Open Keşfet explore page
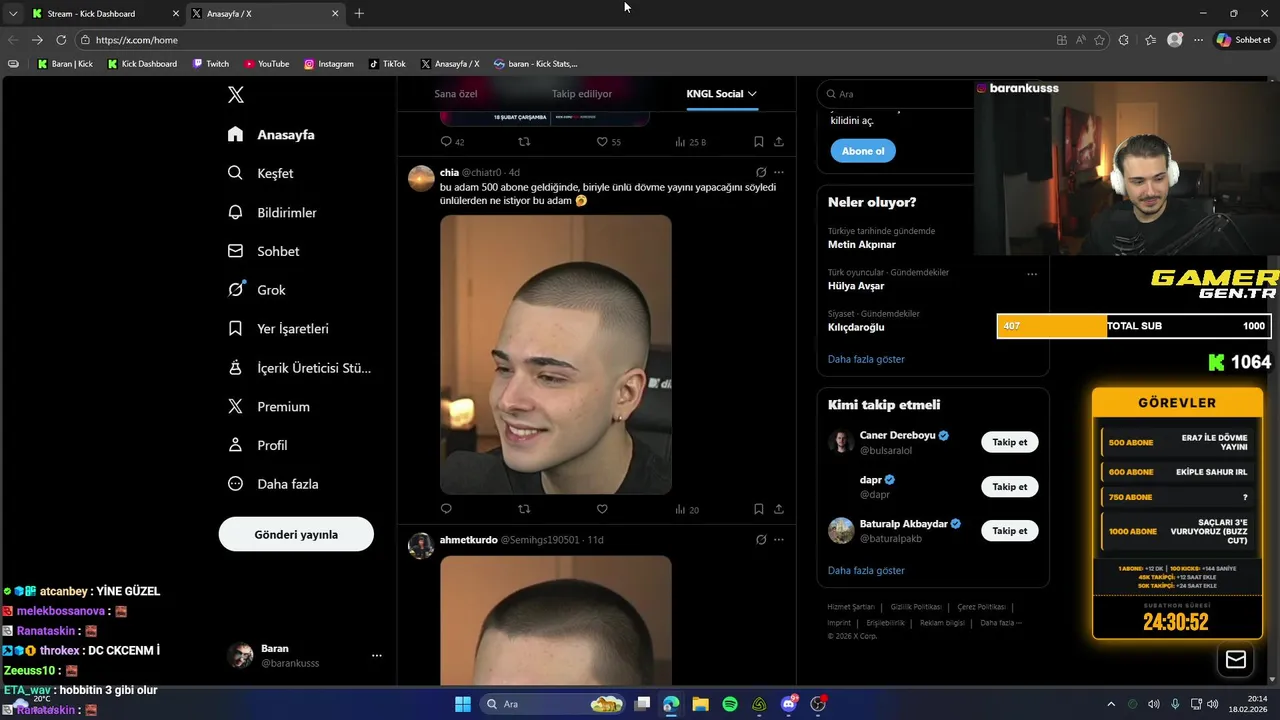 point(260,173)
